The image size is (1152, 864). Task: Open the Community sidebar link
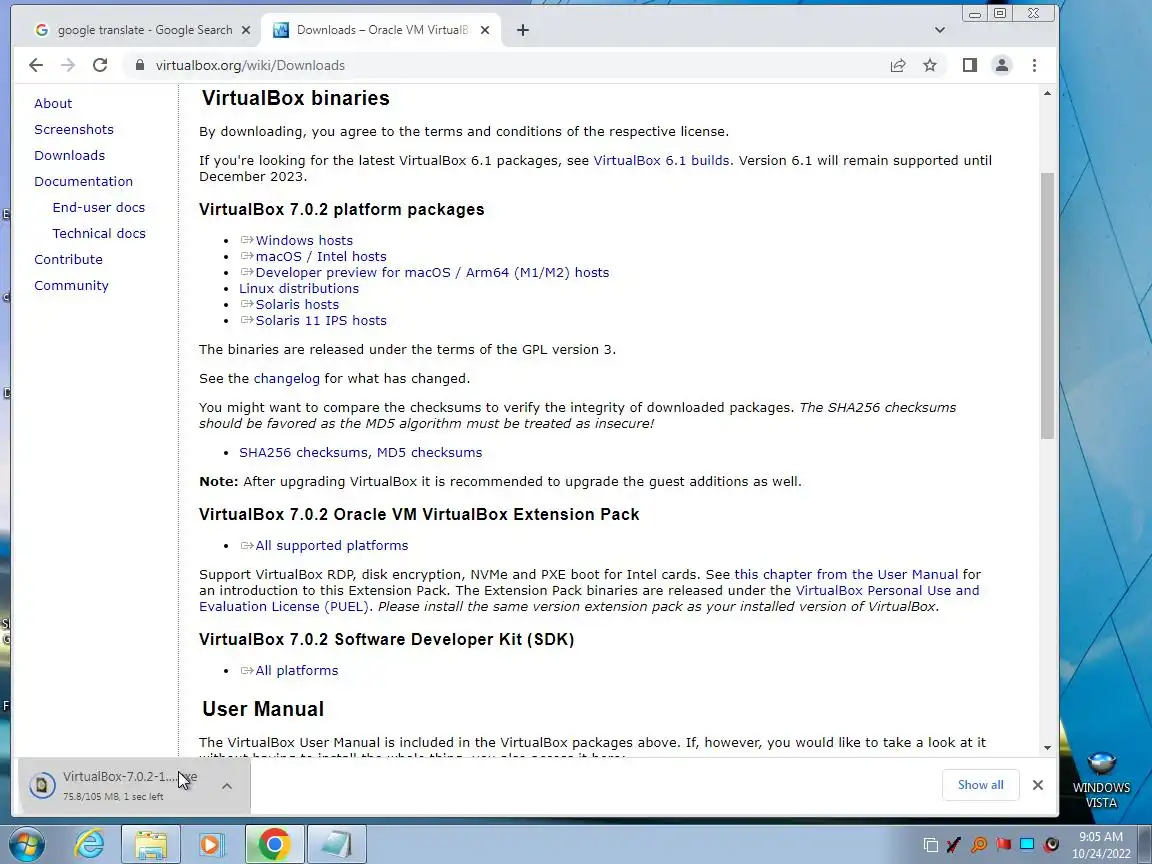click(x=71, y=285)
